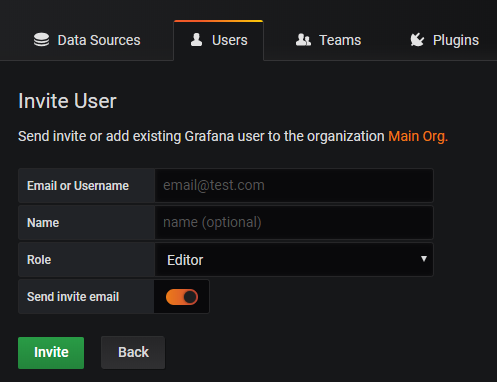The image size is (497, 382).
Task: Focus the Email or Username input field
Action: 294,185
